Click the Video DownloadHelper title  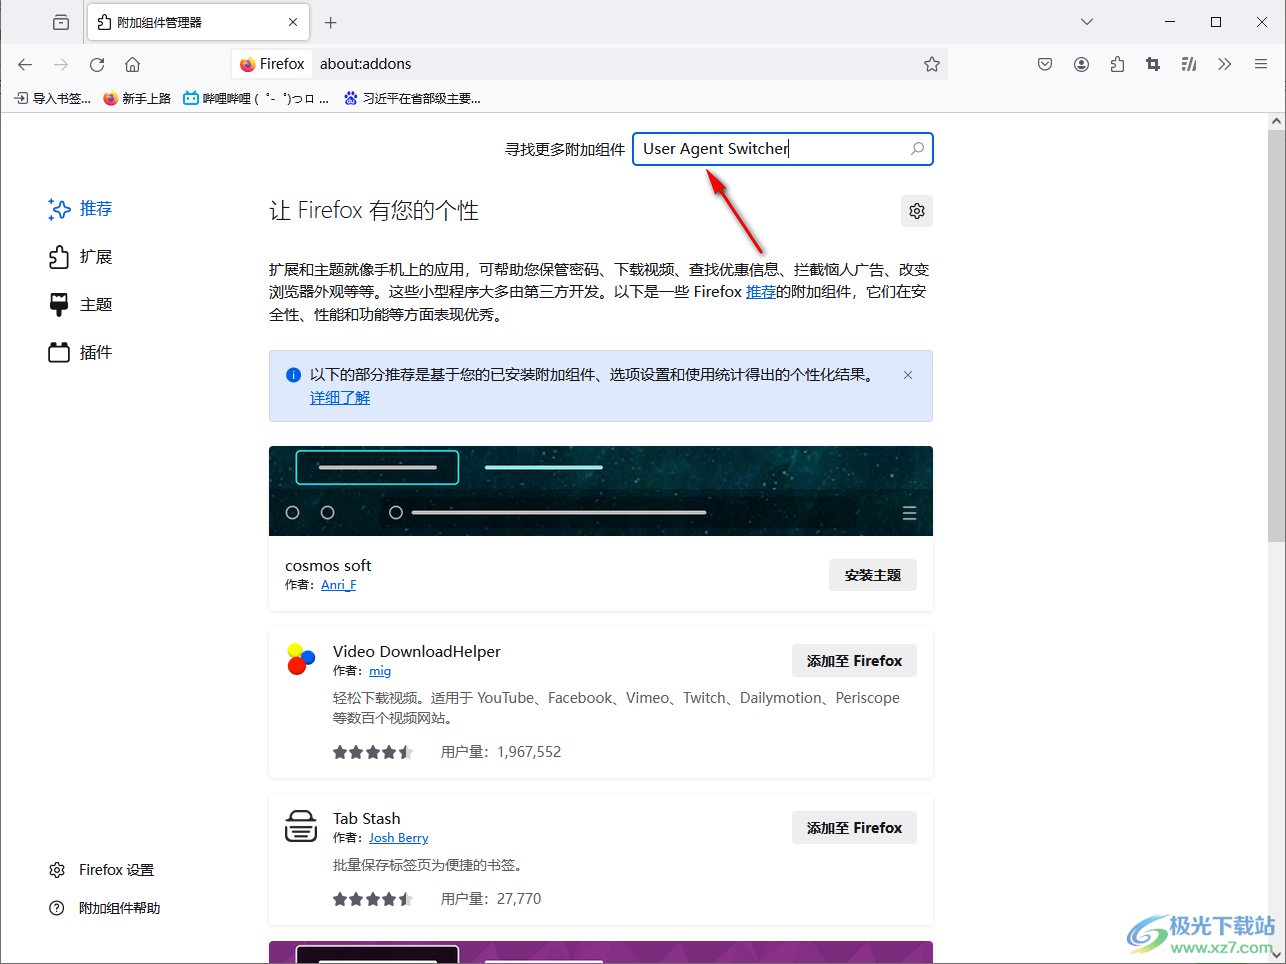417,652
